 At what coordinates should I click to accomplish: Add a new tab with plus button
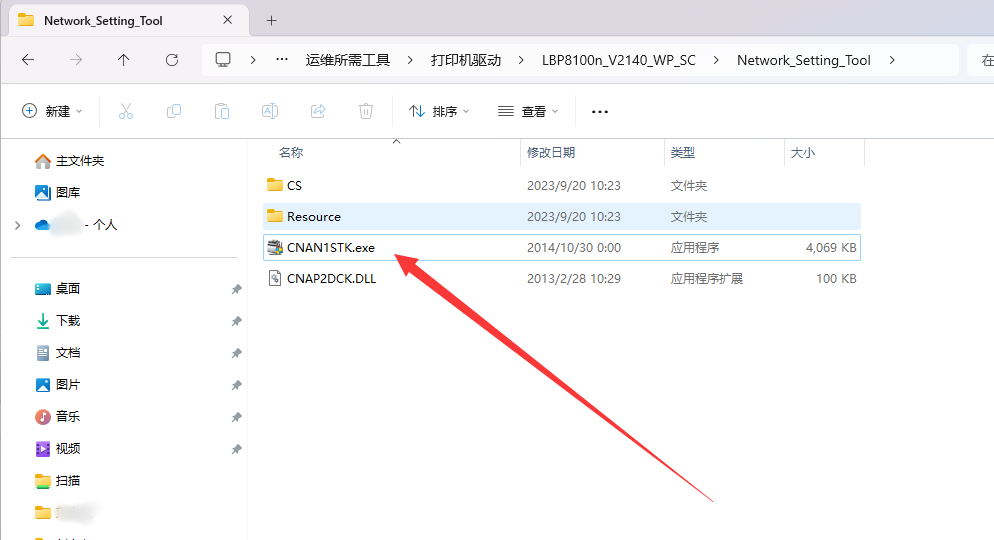click(271, 21)
